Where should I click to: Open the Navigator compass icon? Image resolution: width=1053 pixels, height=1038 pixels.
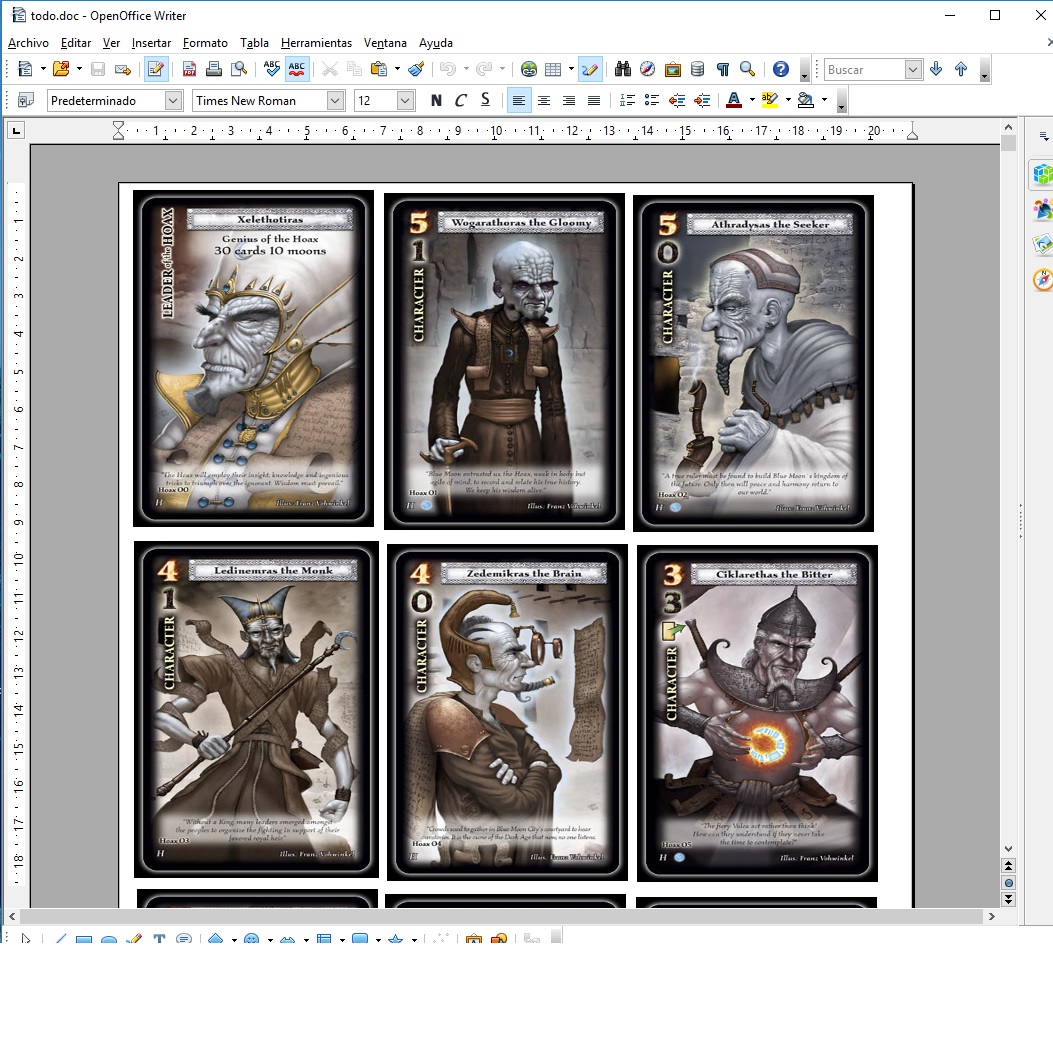(647, 69)
